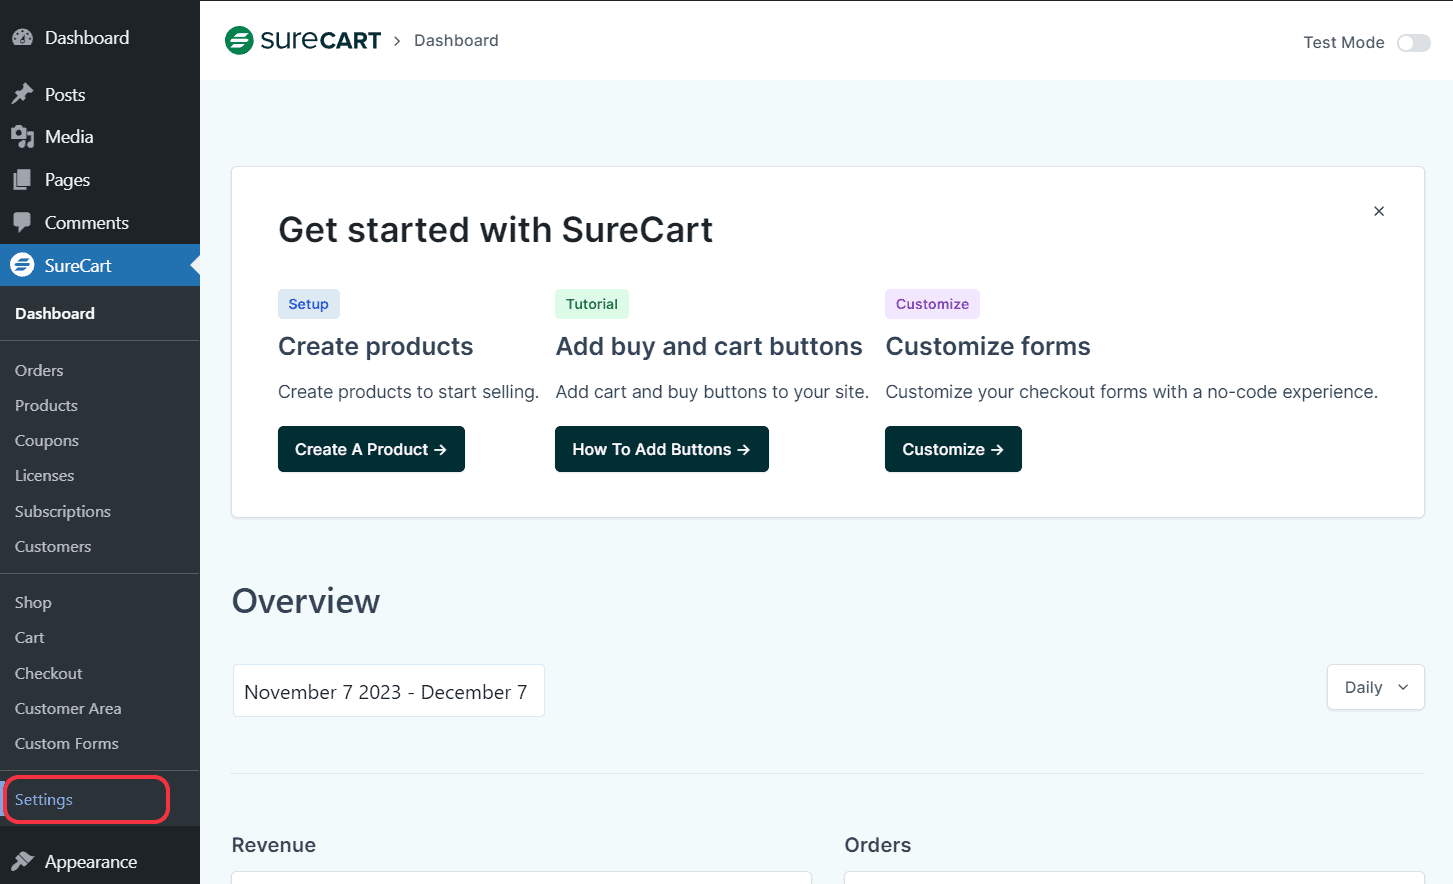1453x884 pixels.
Task: Enable Test Mode using the toggle switch
Action: tap(1414, 43)
